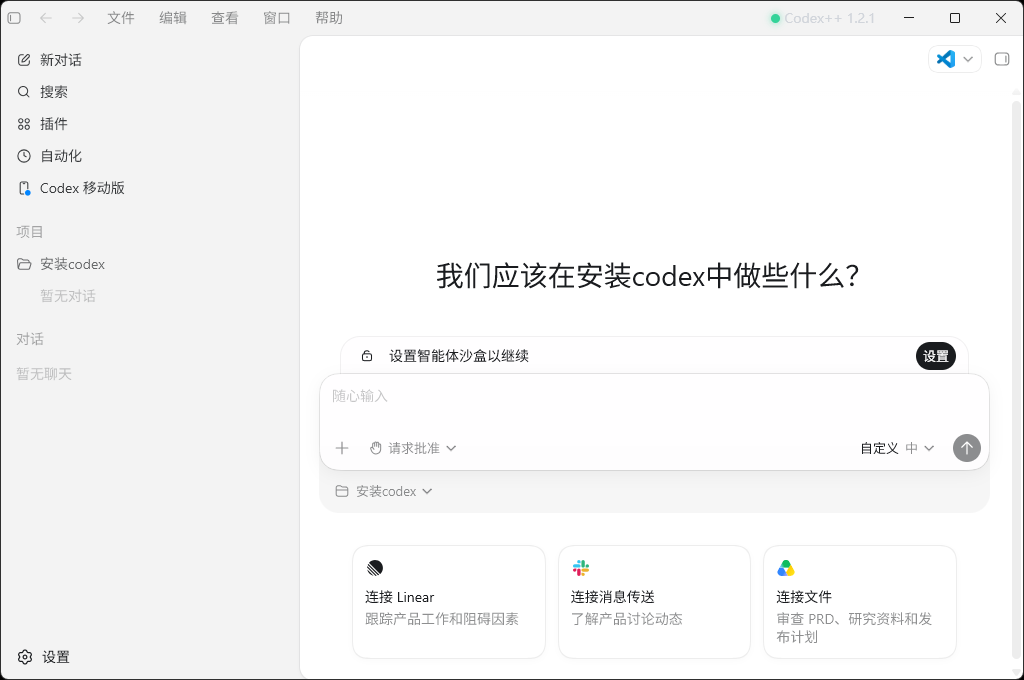Click the hand icon beside 请求批准
Viewport: 1024px width, 680px height.
pyautogui.click(x=376, y=448)
